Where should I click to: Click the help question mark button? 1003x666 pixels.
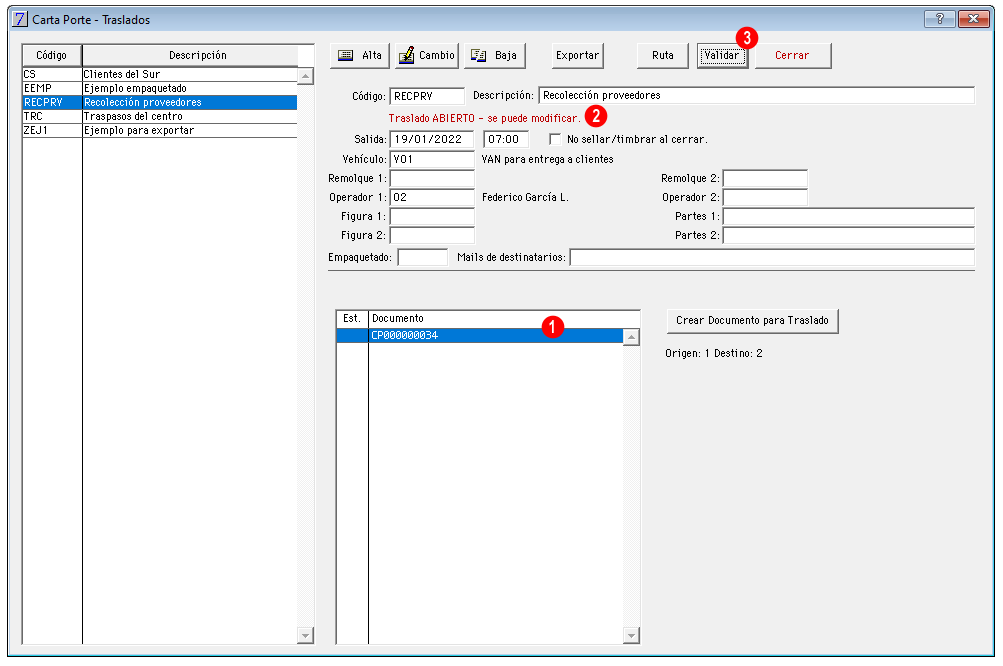(x=940, y=19)
